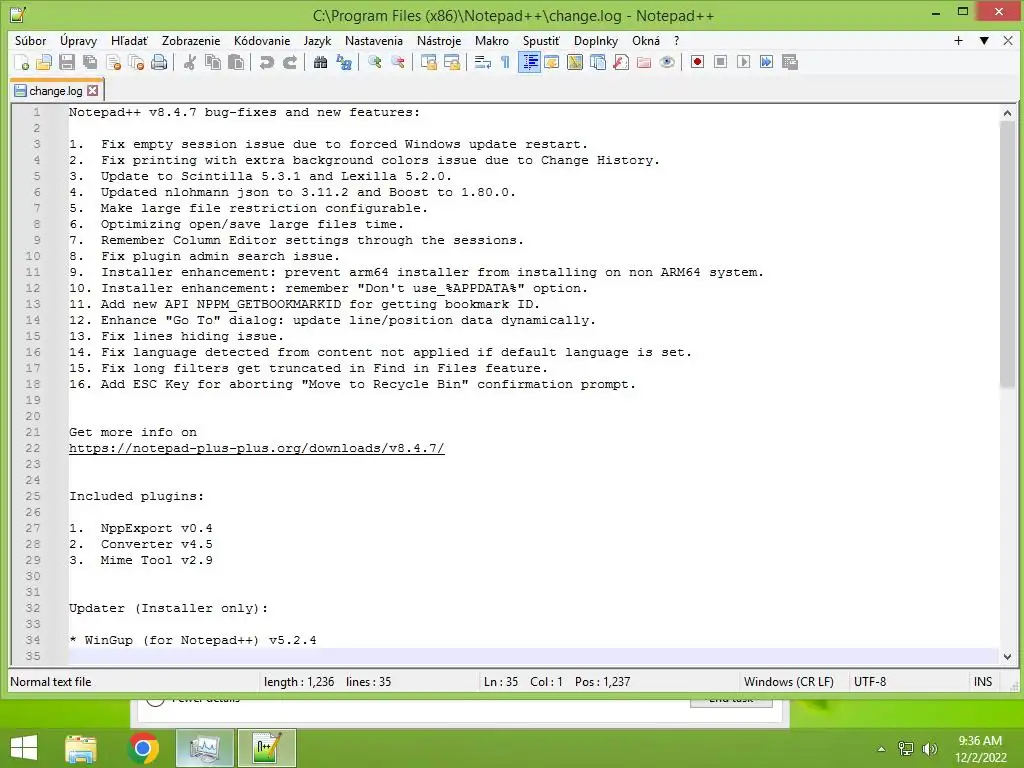Open the Document List panel
Viewport: 1024px width, 768px height.
[x=598, y=62]
